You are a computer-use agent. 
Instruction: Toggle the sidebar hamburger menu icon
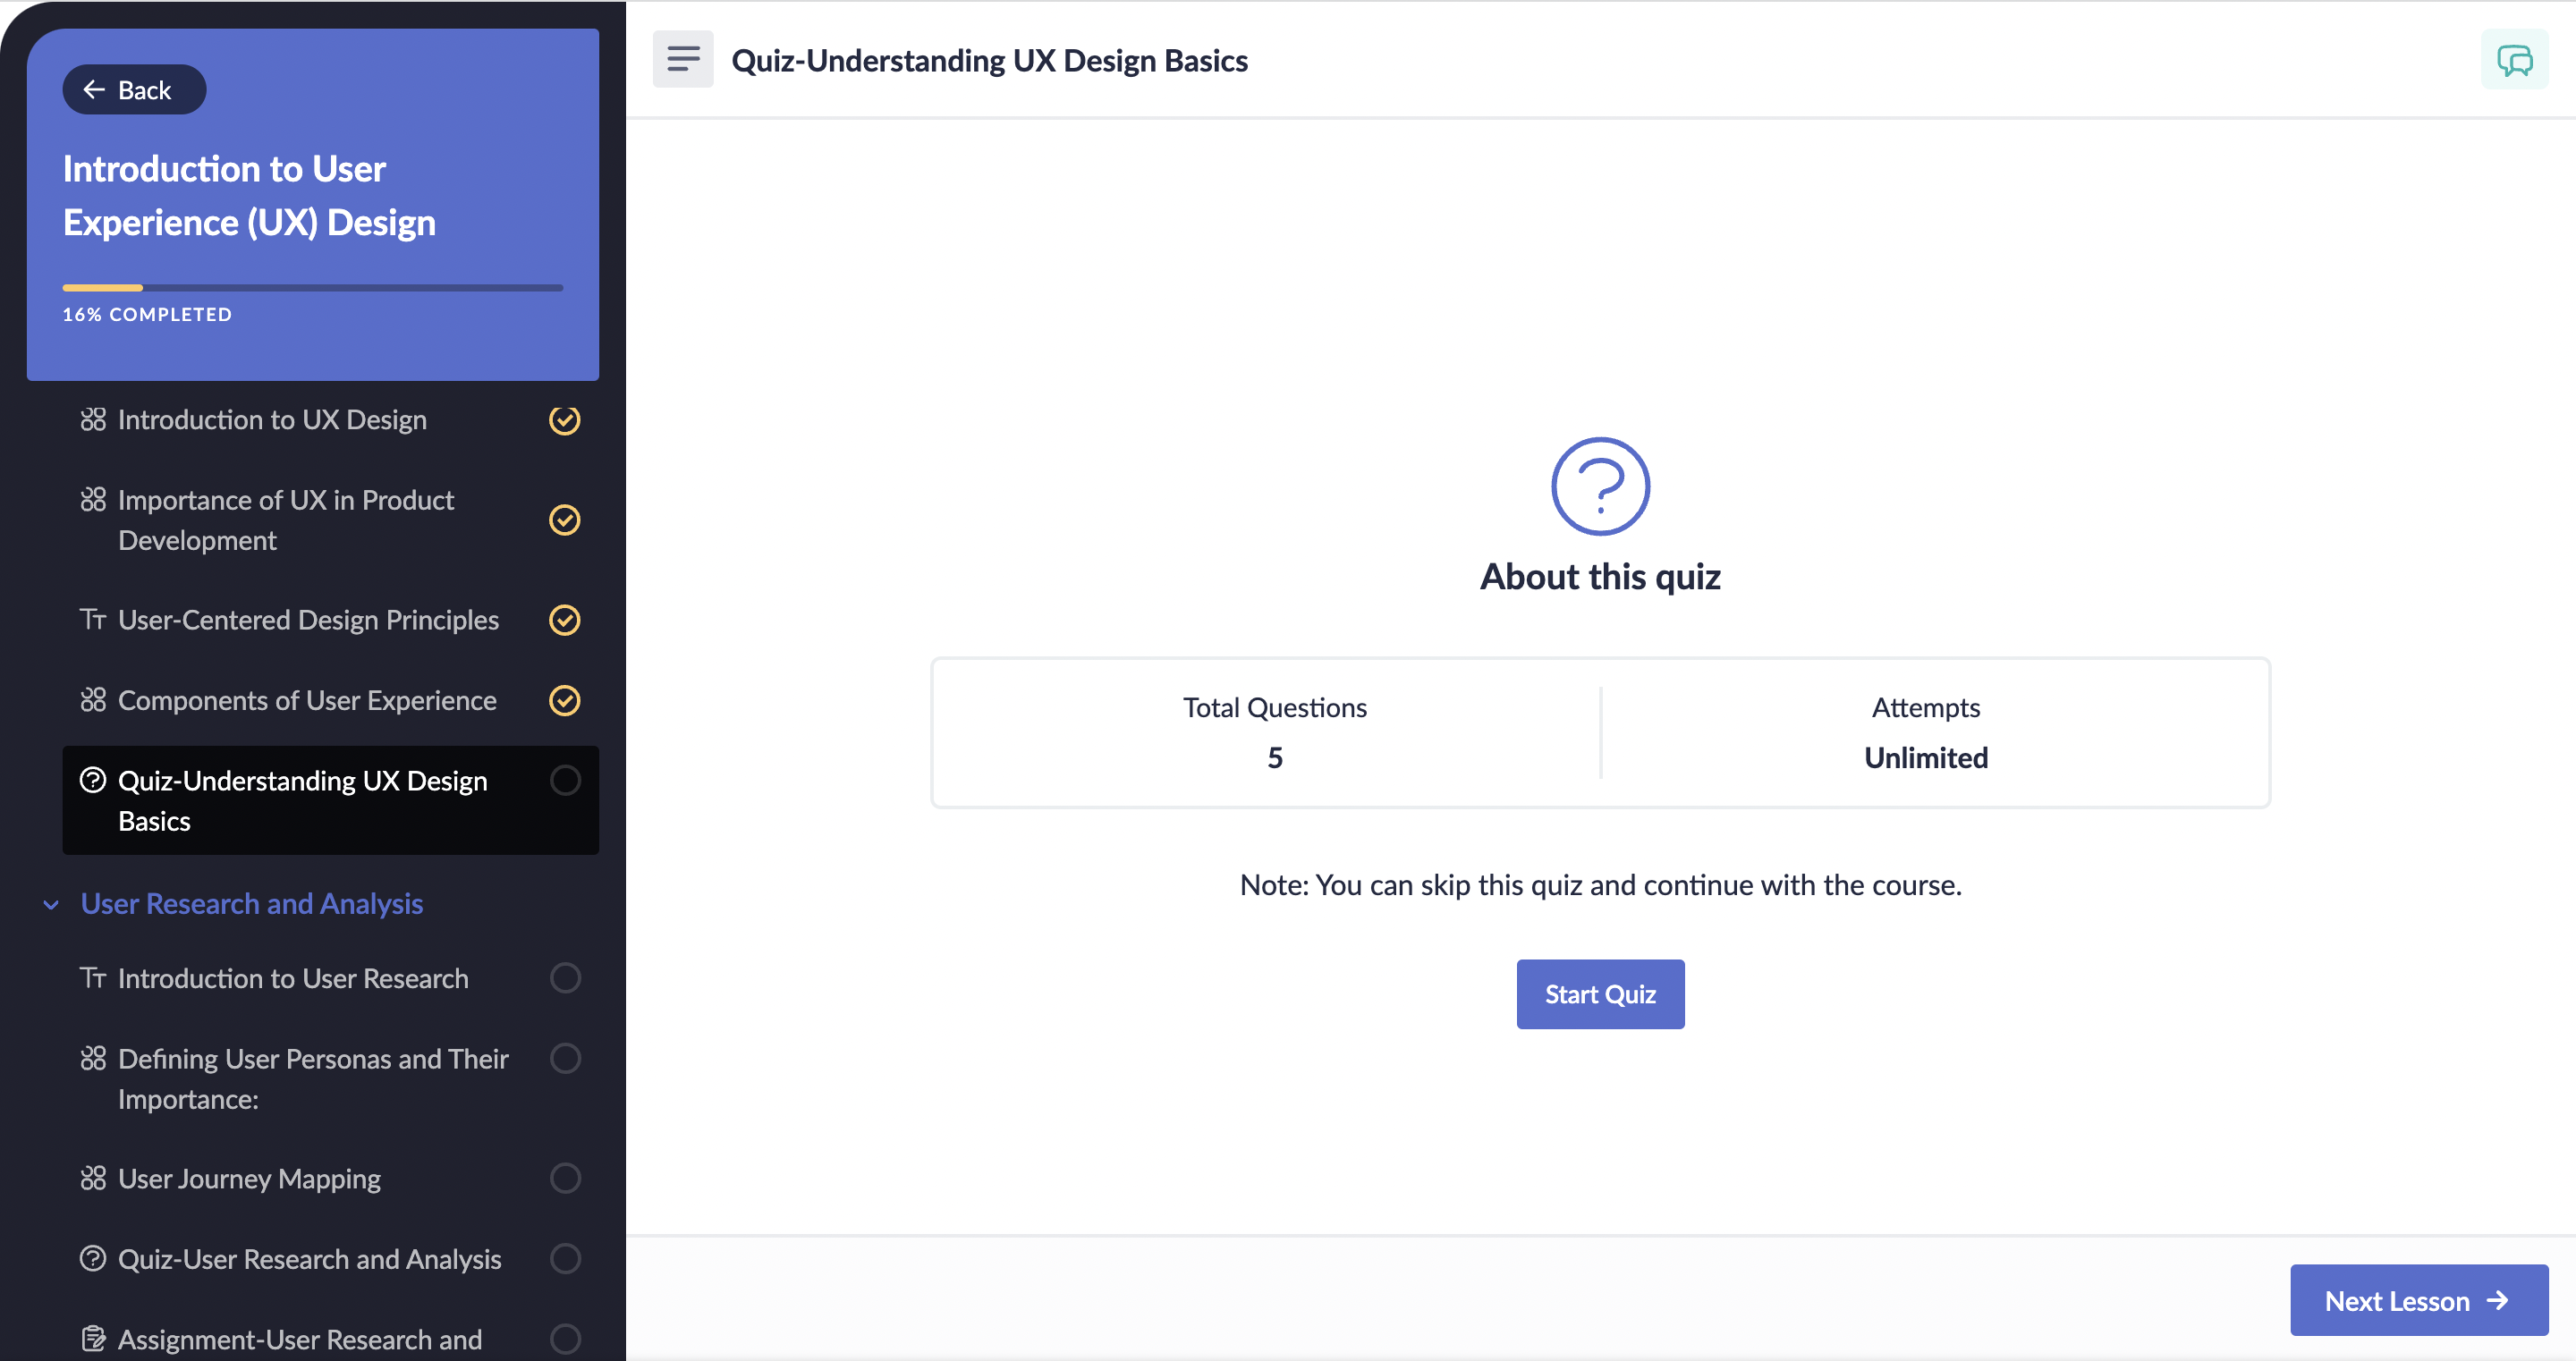tap(683, 59)
